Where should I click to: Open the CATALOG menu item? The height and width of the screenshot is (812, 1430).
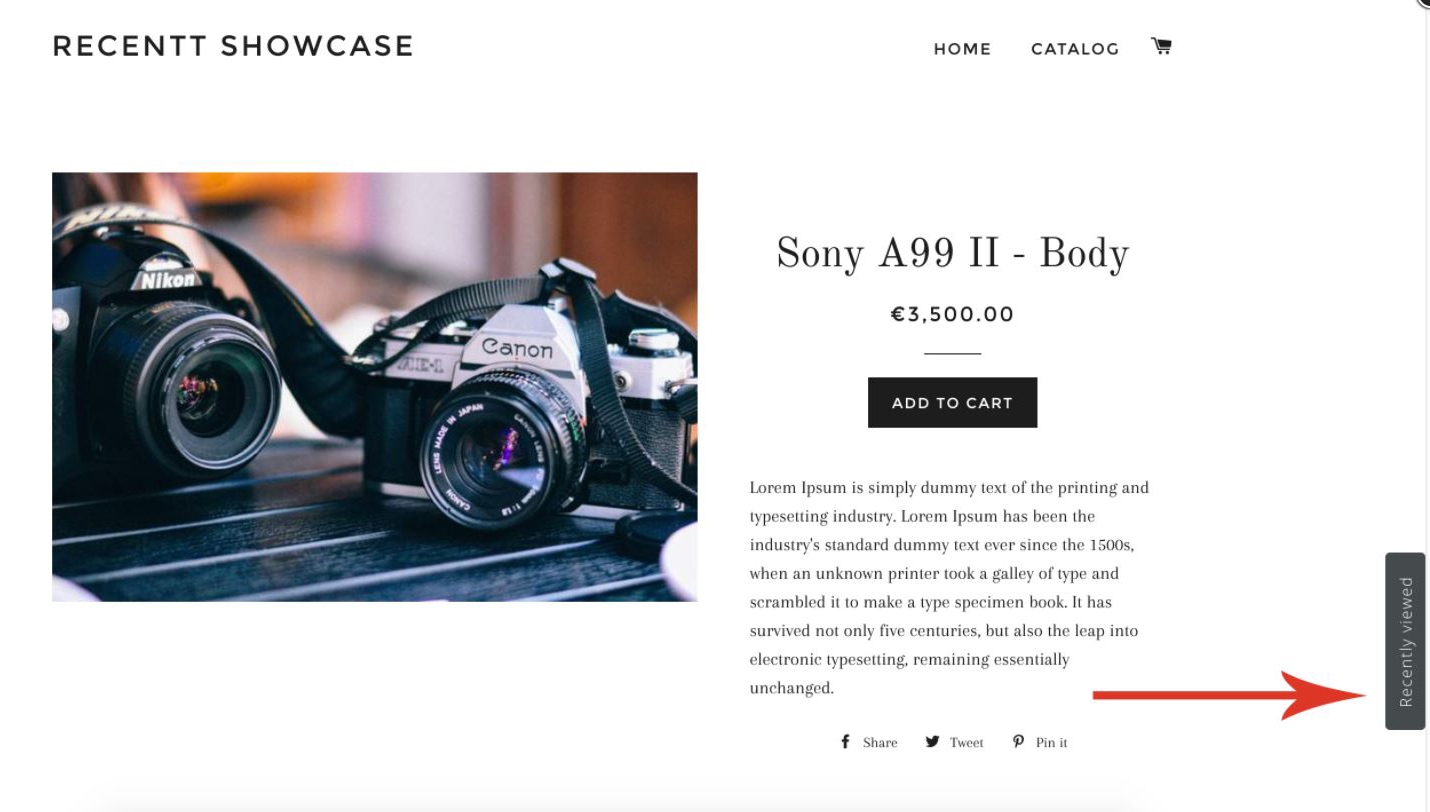pyautogui.click(x=1075, y=49)
